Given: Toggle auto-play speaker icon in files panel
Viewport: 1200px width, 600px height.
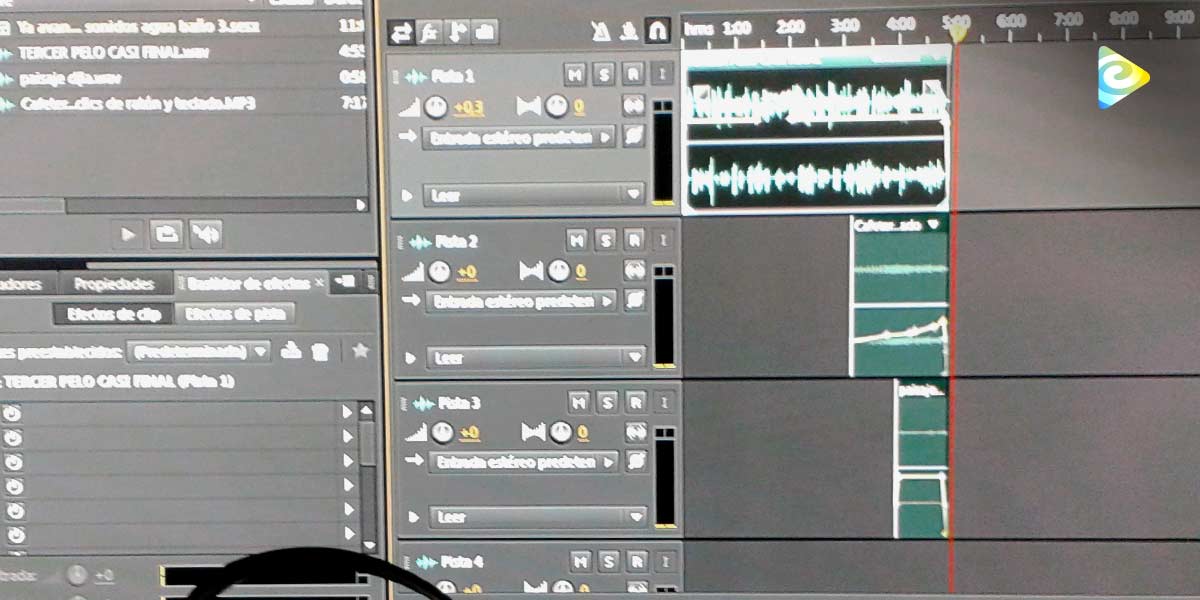Looking at the screenshot, I should click(x=205, y=234).
